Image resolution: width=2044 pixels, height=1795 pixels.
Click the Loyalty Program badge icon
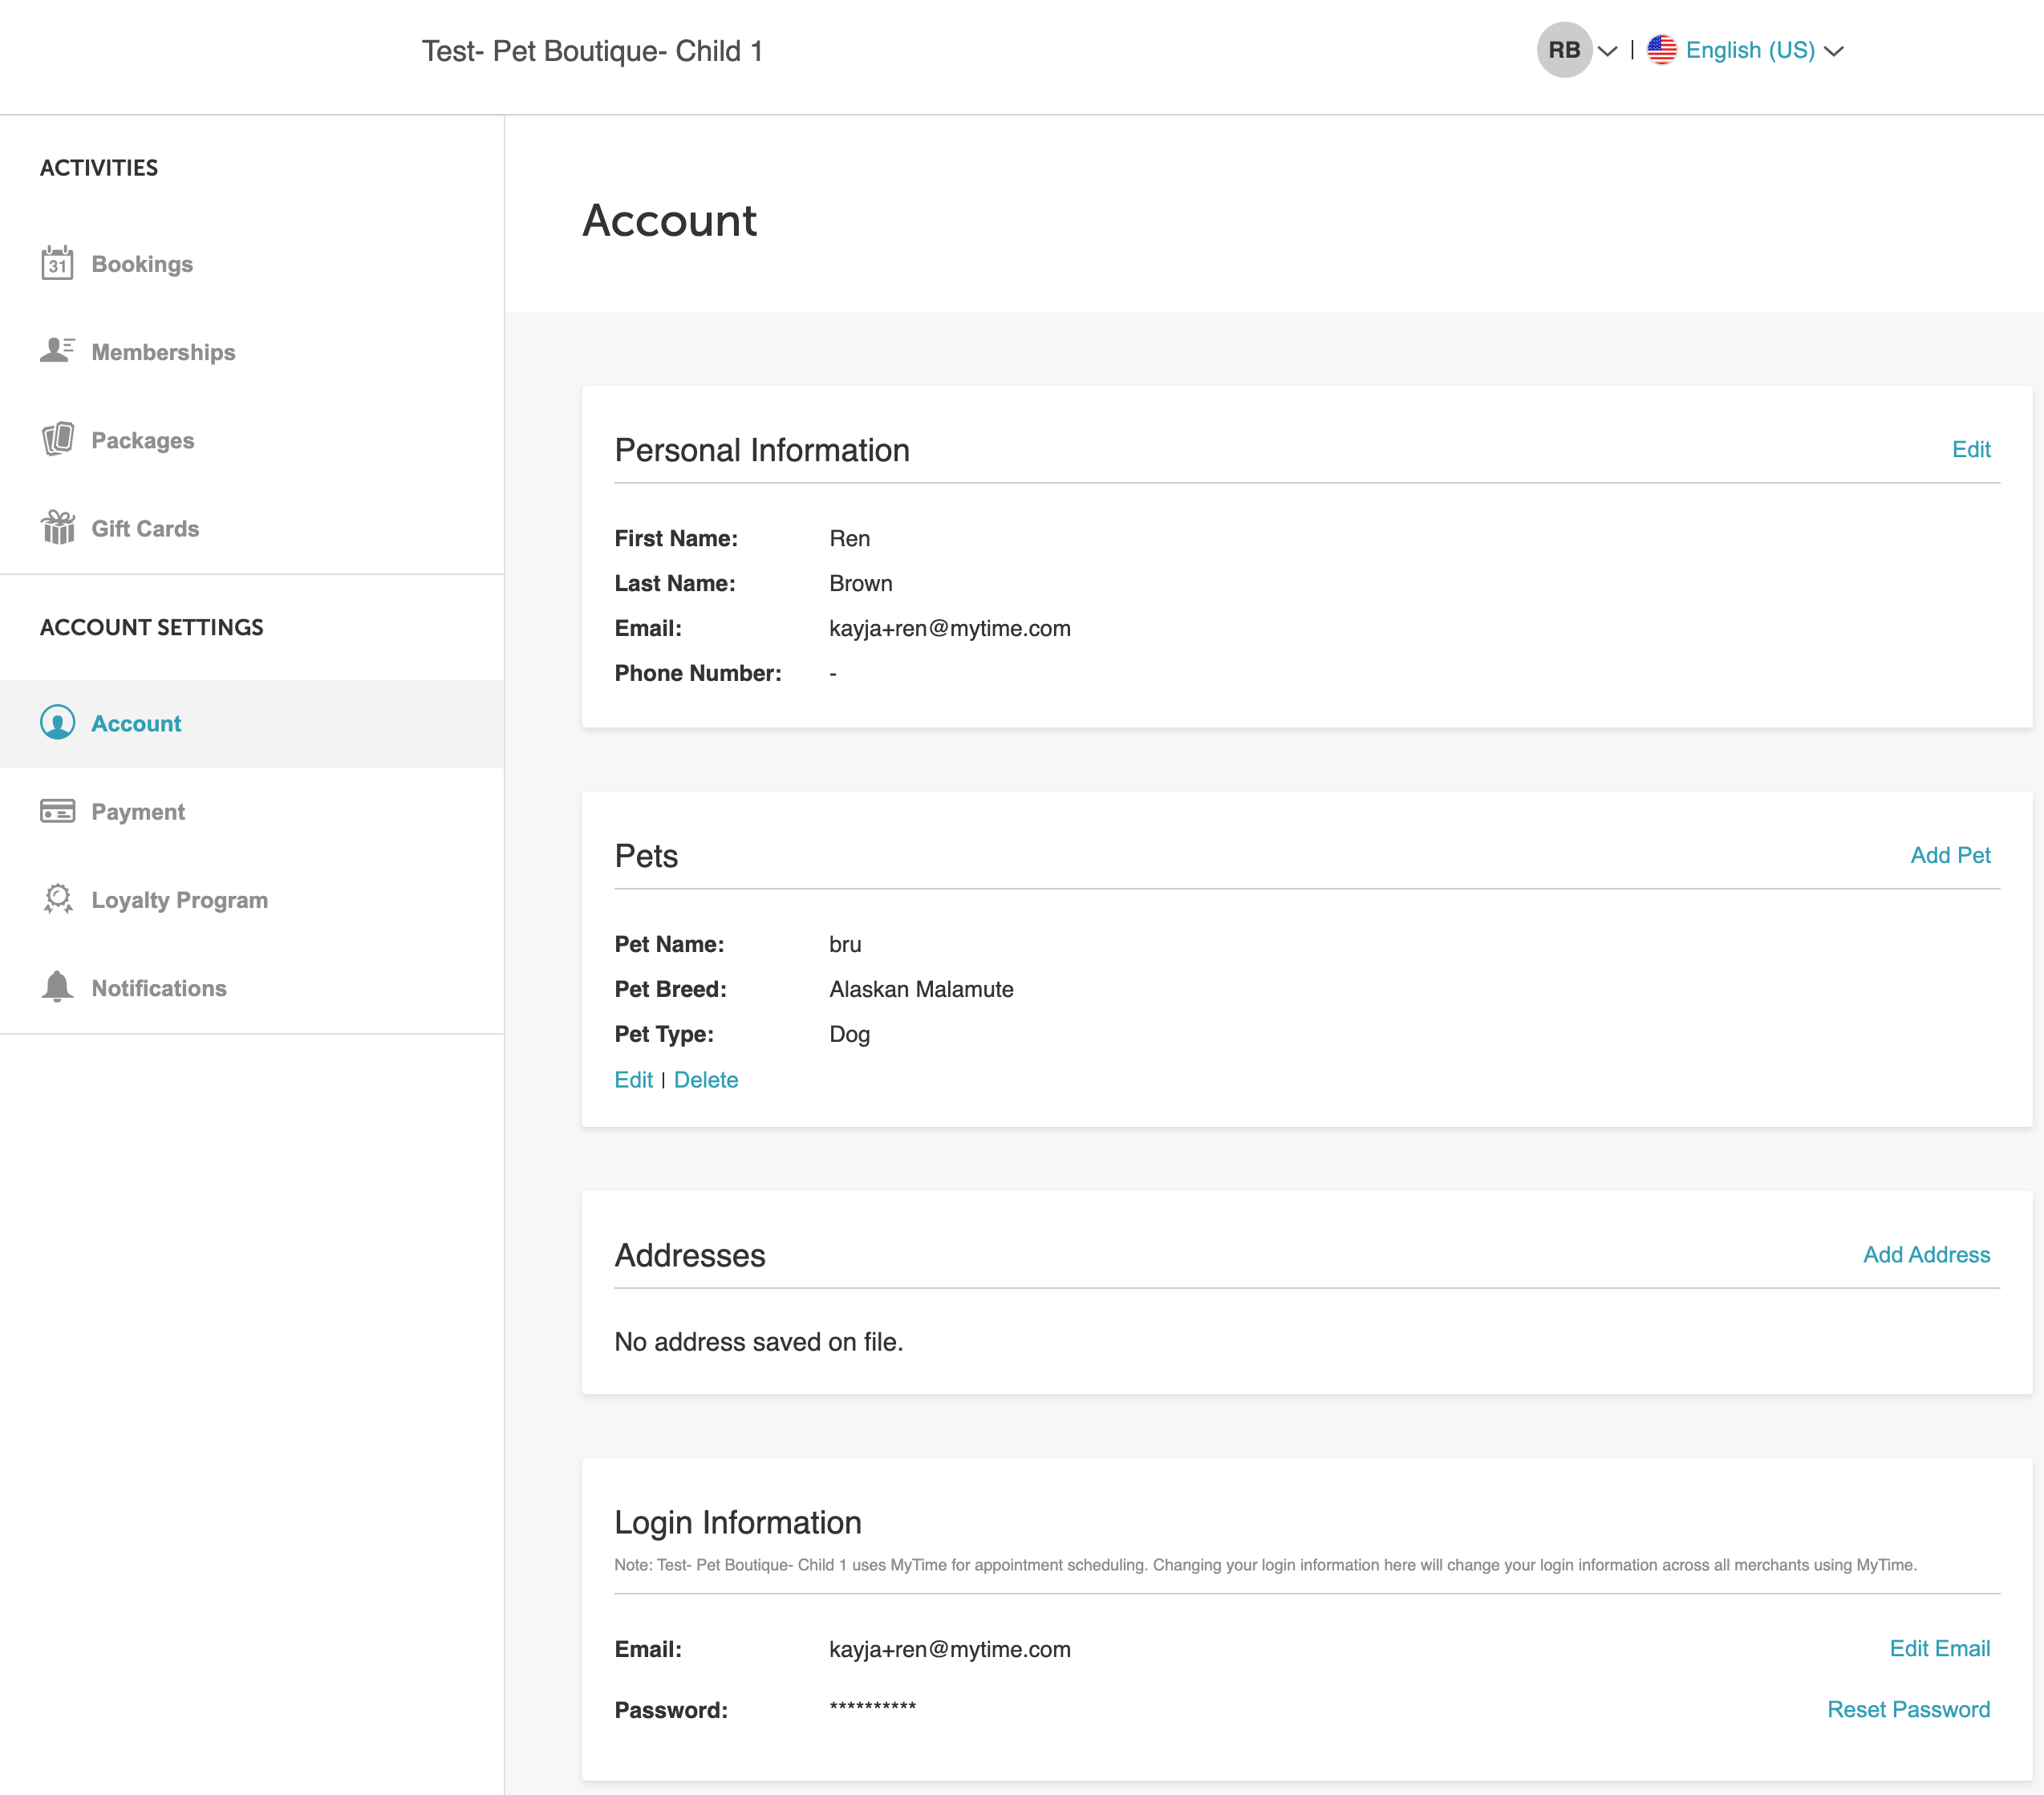[57, 899]
